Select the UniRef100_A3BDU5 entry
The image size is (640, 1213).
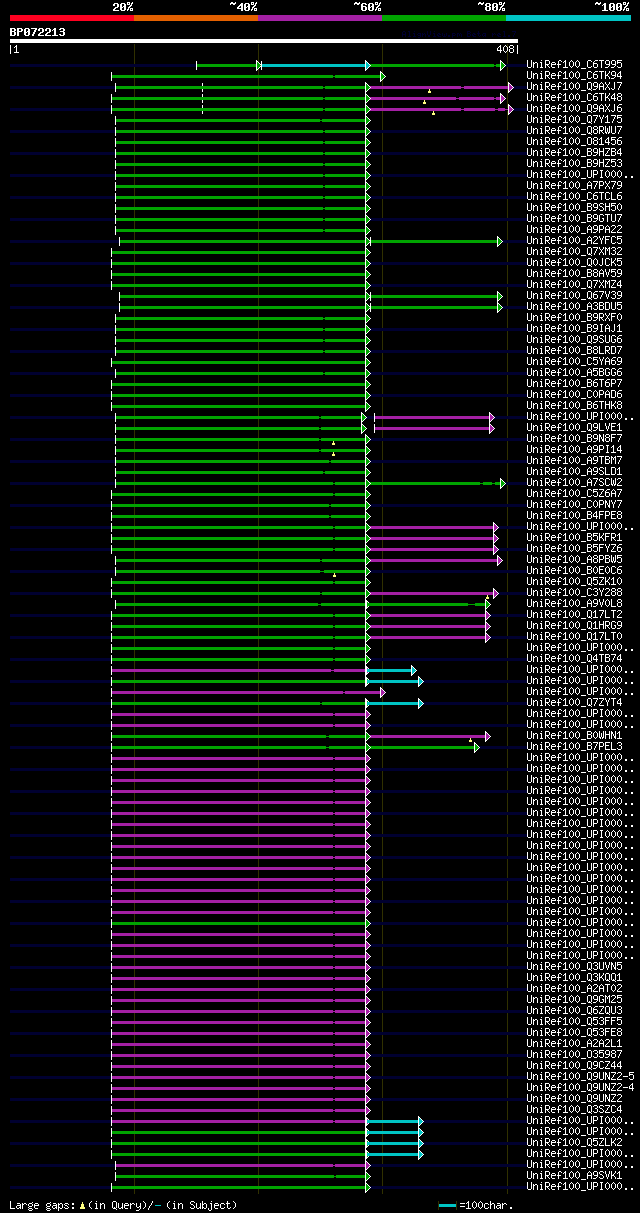coord(574,306)
